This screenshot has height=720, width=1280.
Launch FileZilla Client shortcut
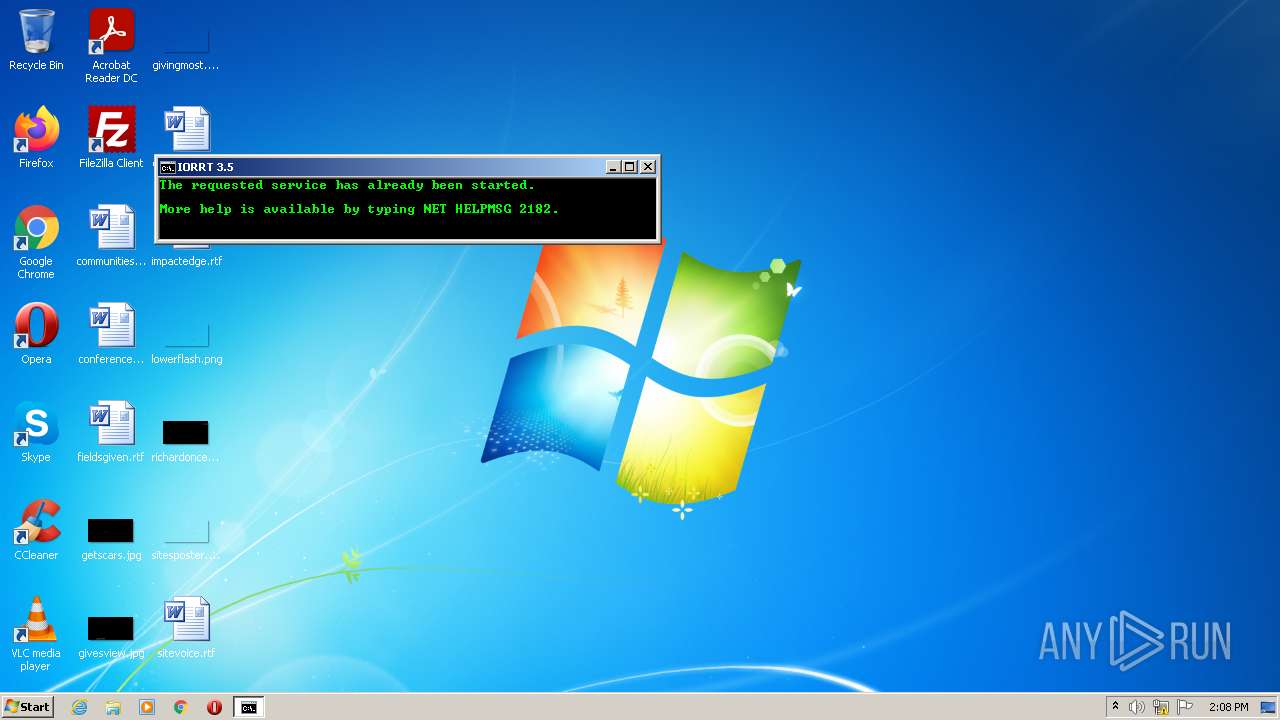coord(111,138)
